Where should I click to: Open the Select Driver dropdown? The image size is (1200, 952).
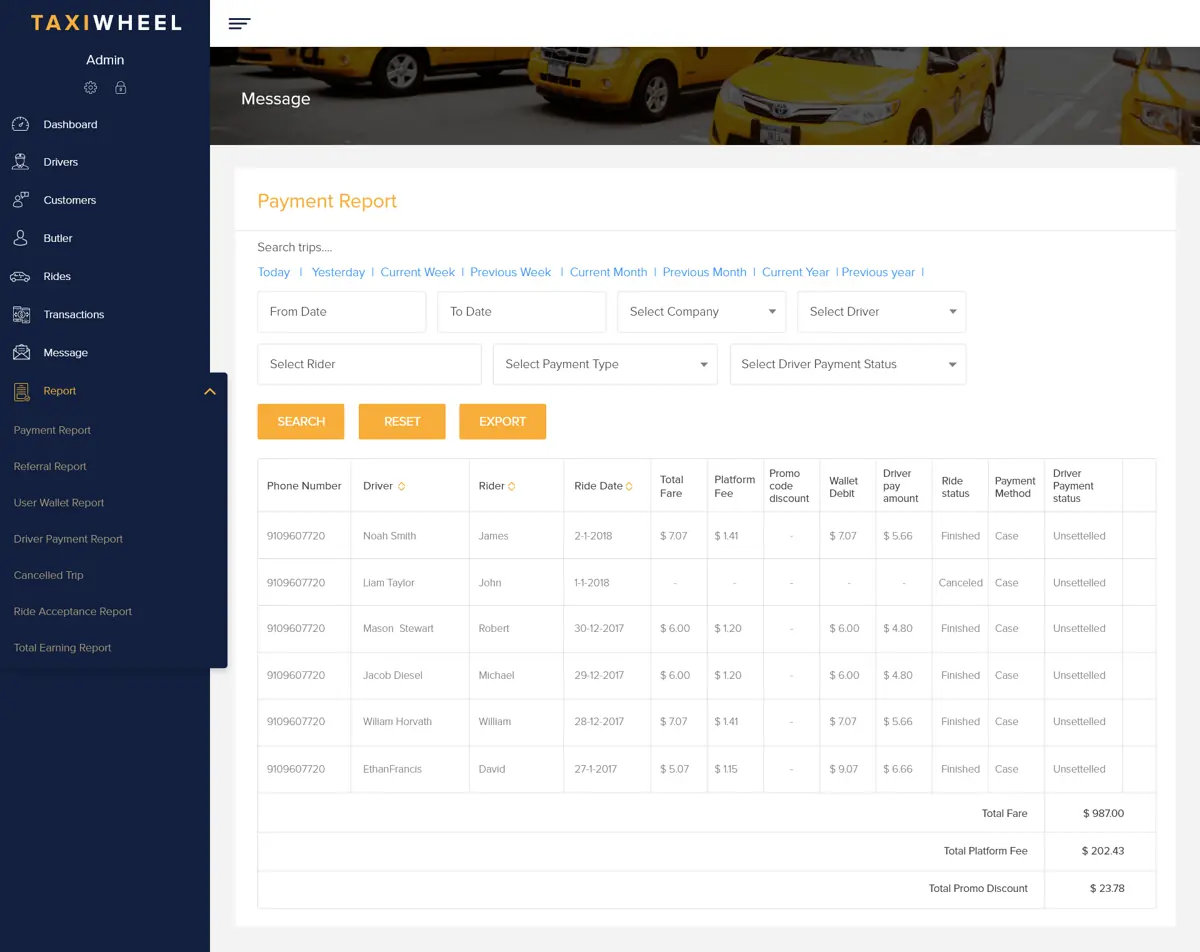882,312
